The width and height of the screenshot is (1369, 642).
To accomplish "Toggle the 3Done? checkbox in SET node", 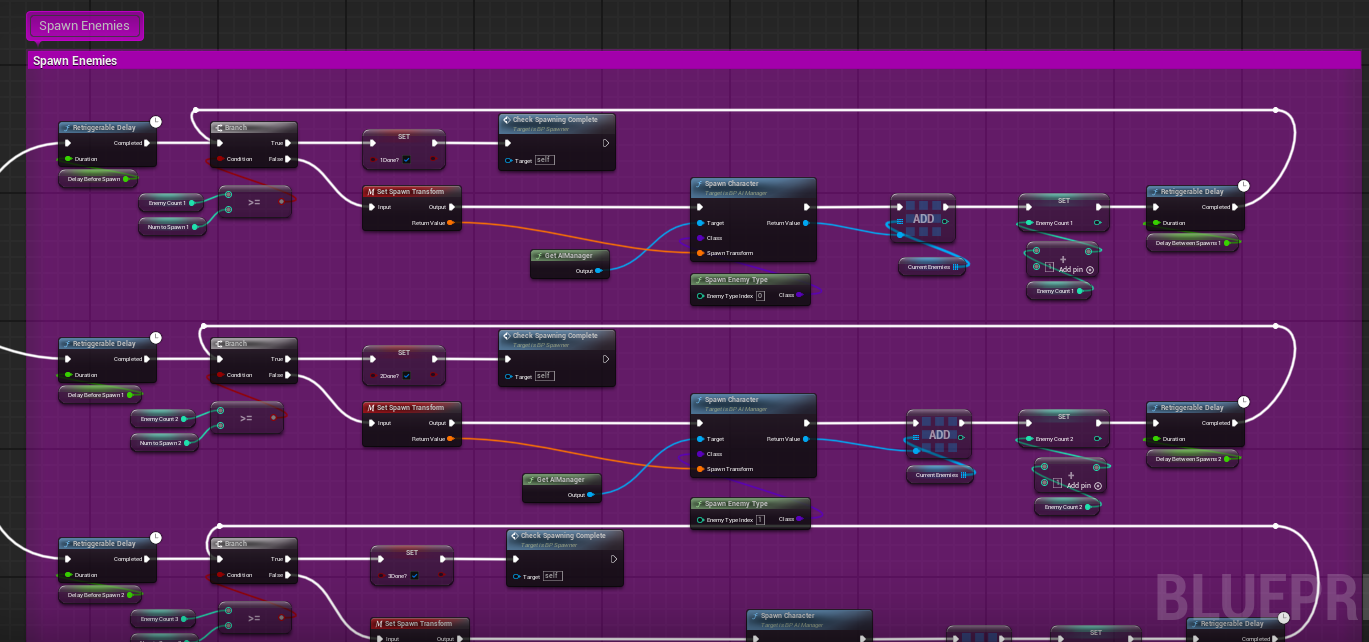I will 415,575.
